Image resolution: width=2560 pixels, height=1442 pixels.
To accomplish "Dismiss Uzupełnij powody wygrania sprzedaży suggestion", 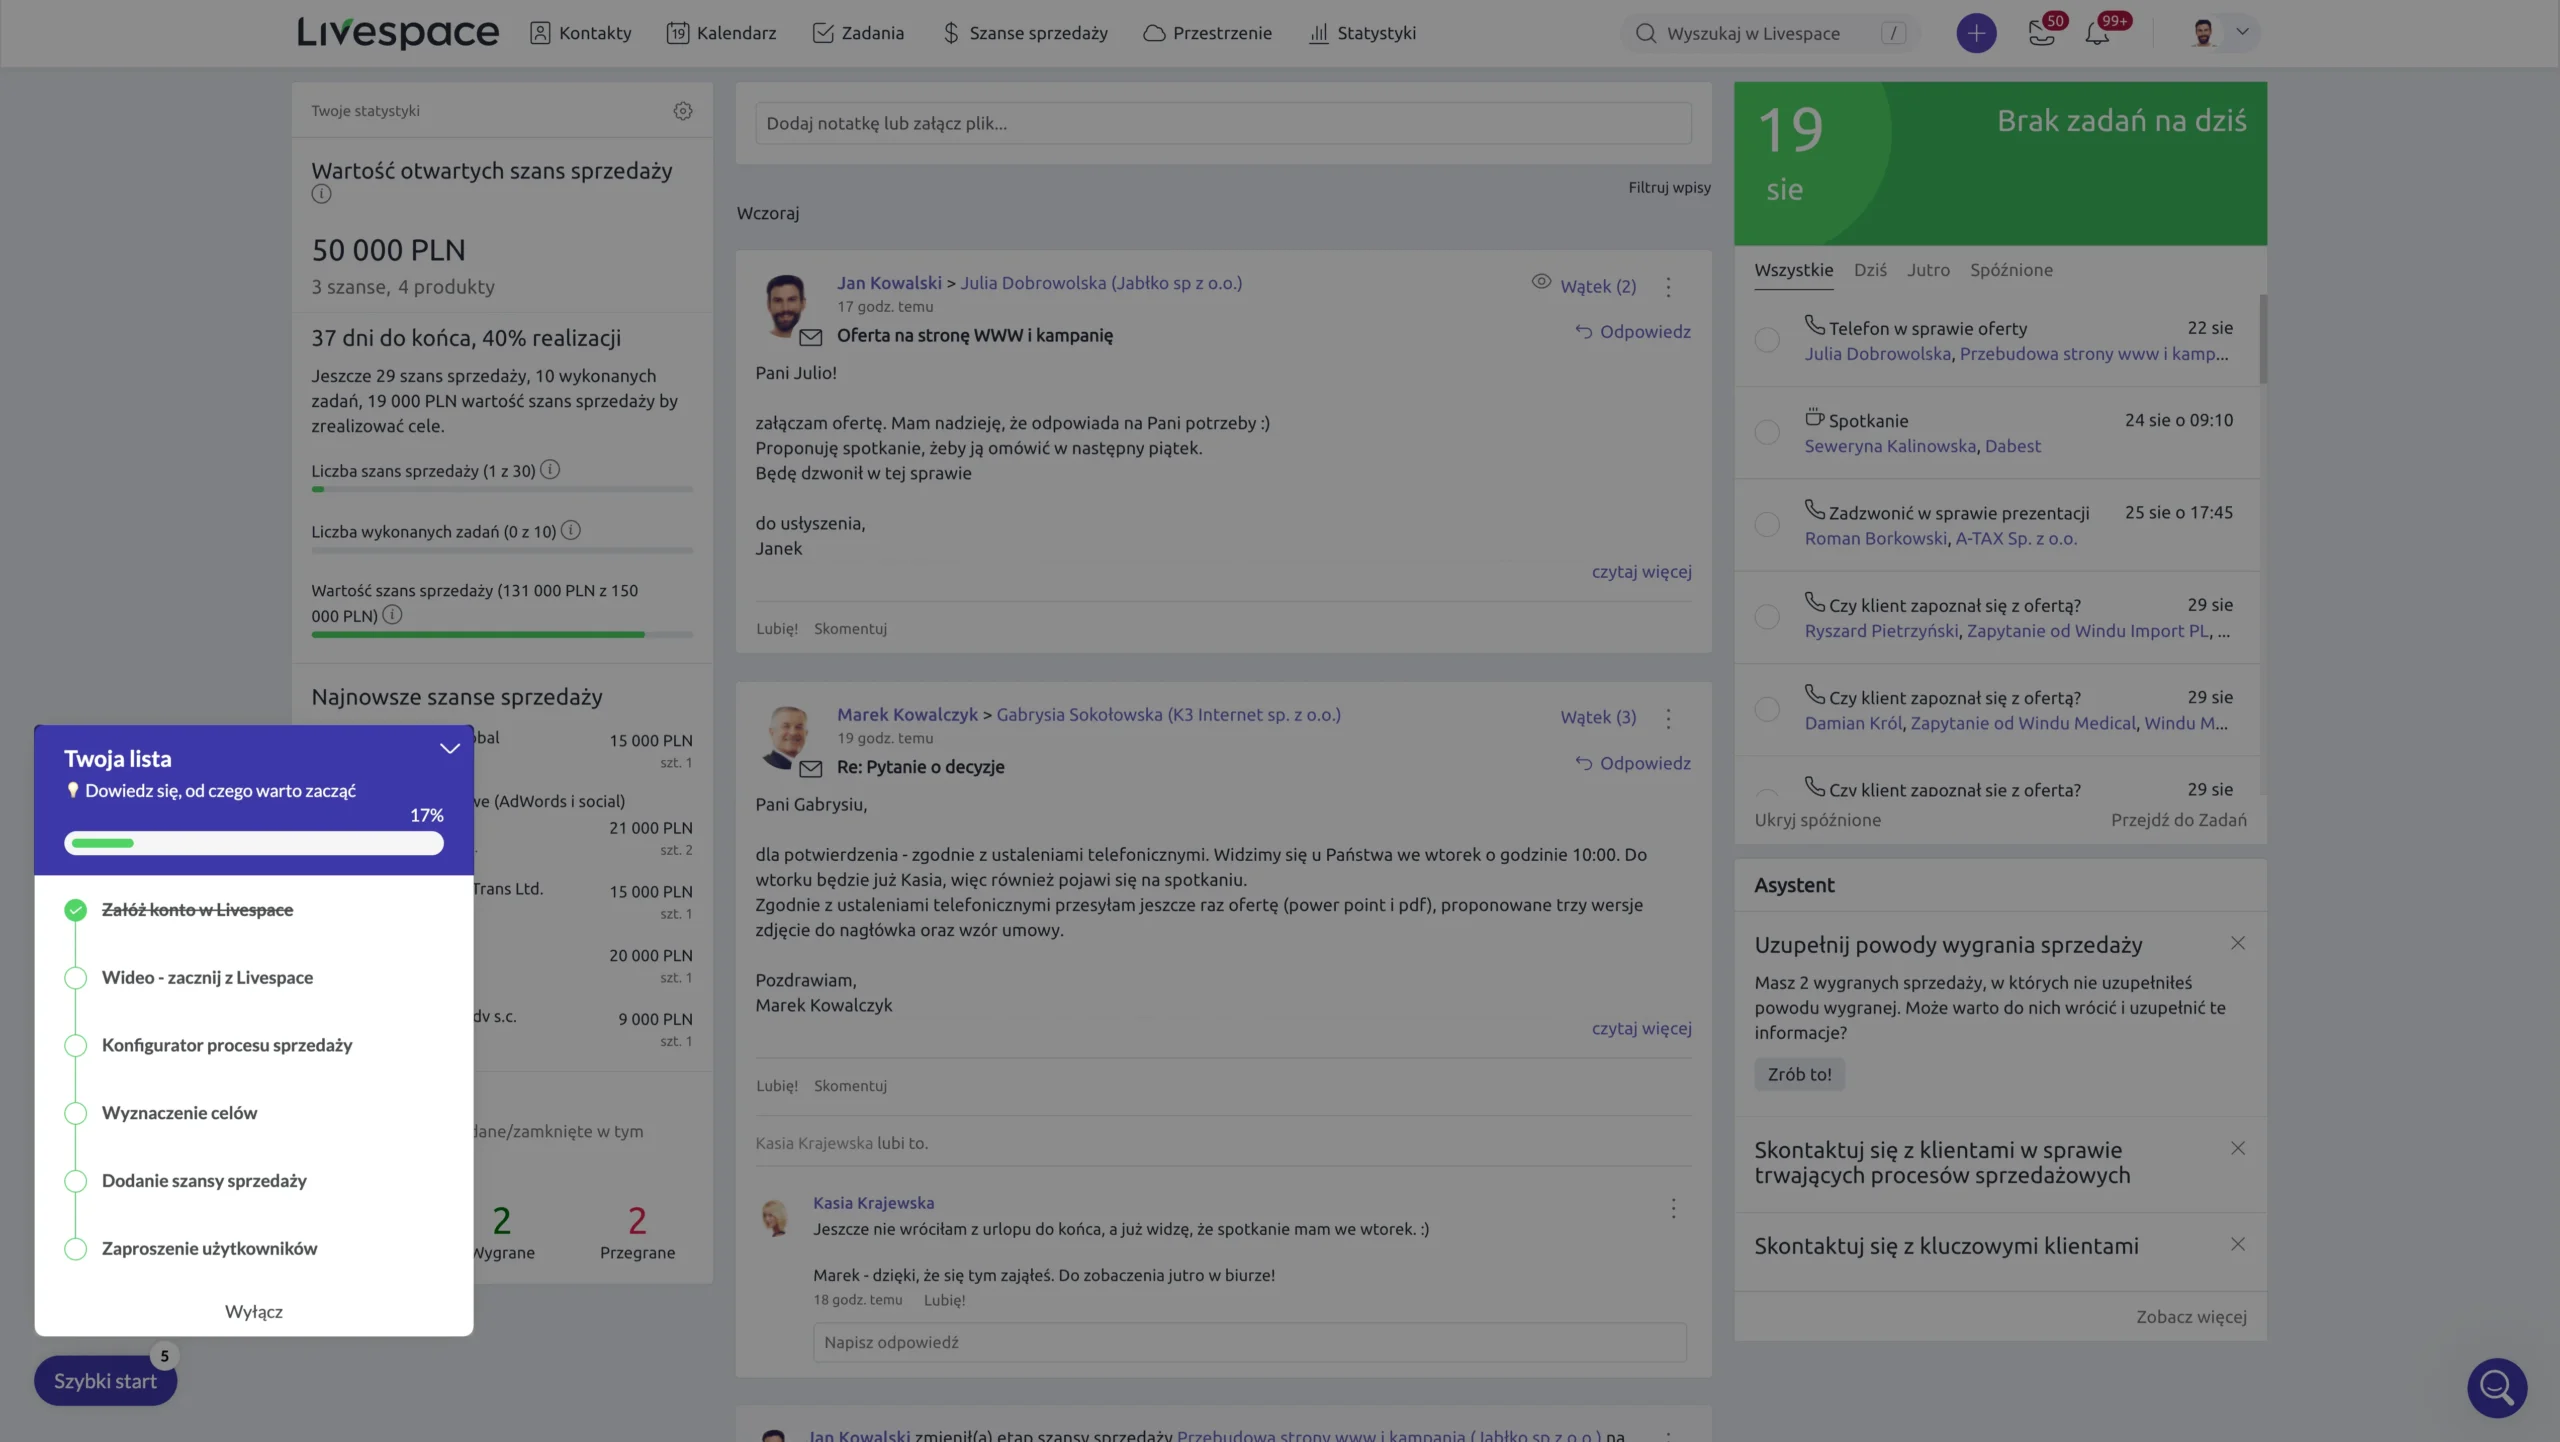I will pyautogui.click(x=2238, y=943).
